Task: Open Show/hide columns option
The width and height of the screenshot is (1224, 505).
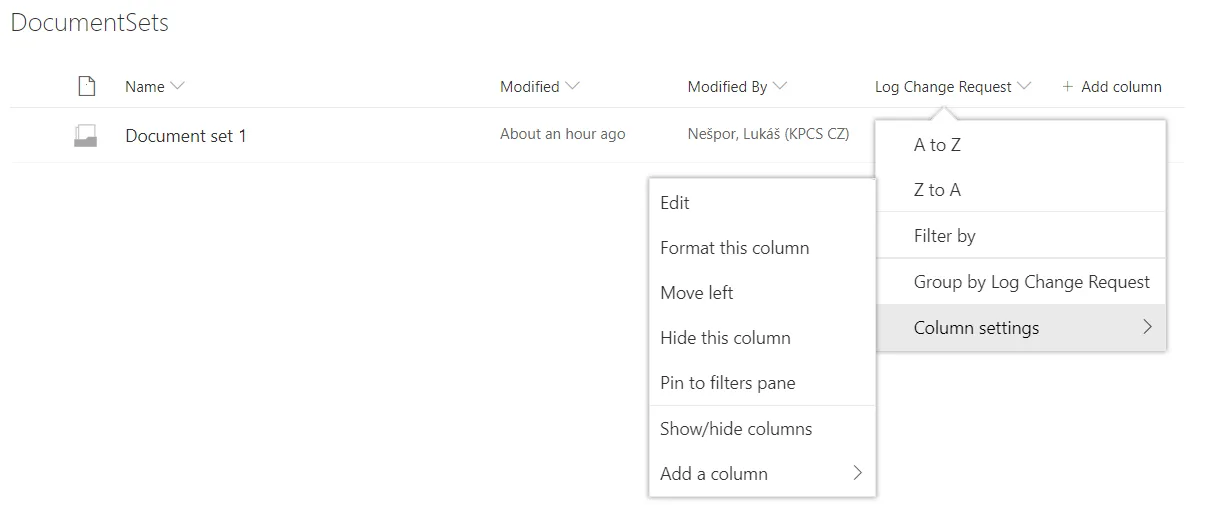Action: pyautogui.click(x=735, y=429)
